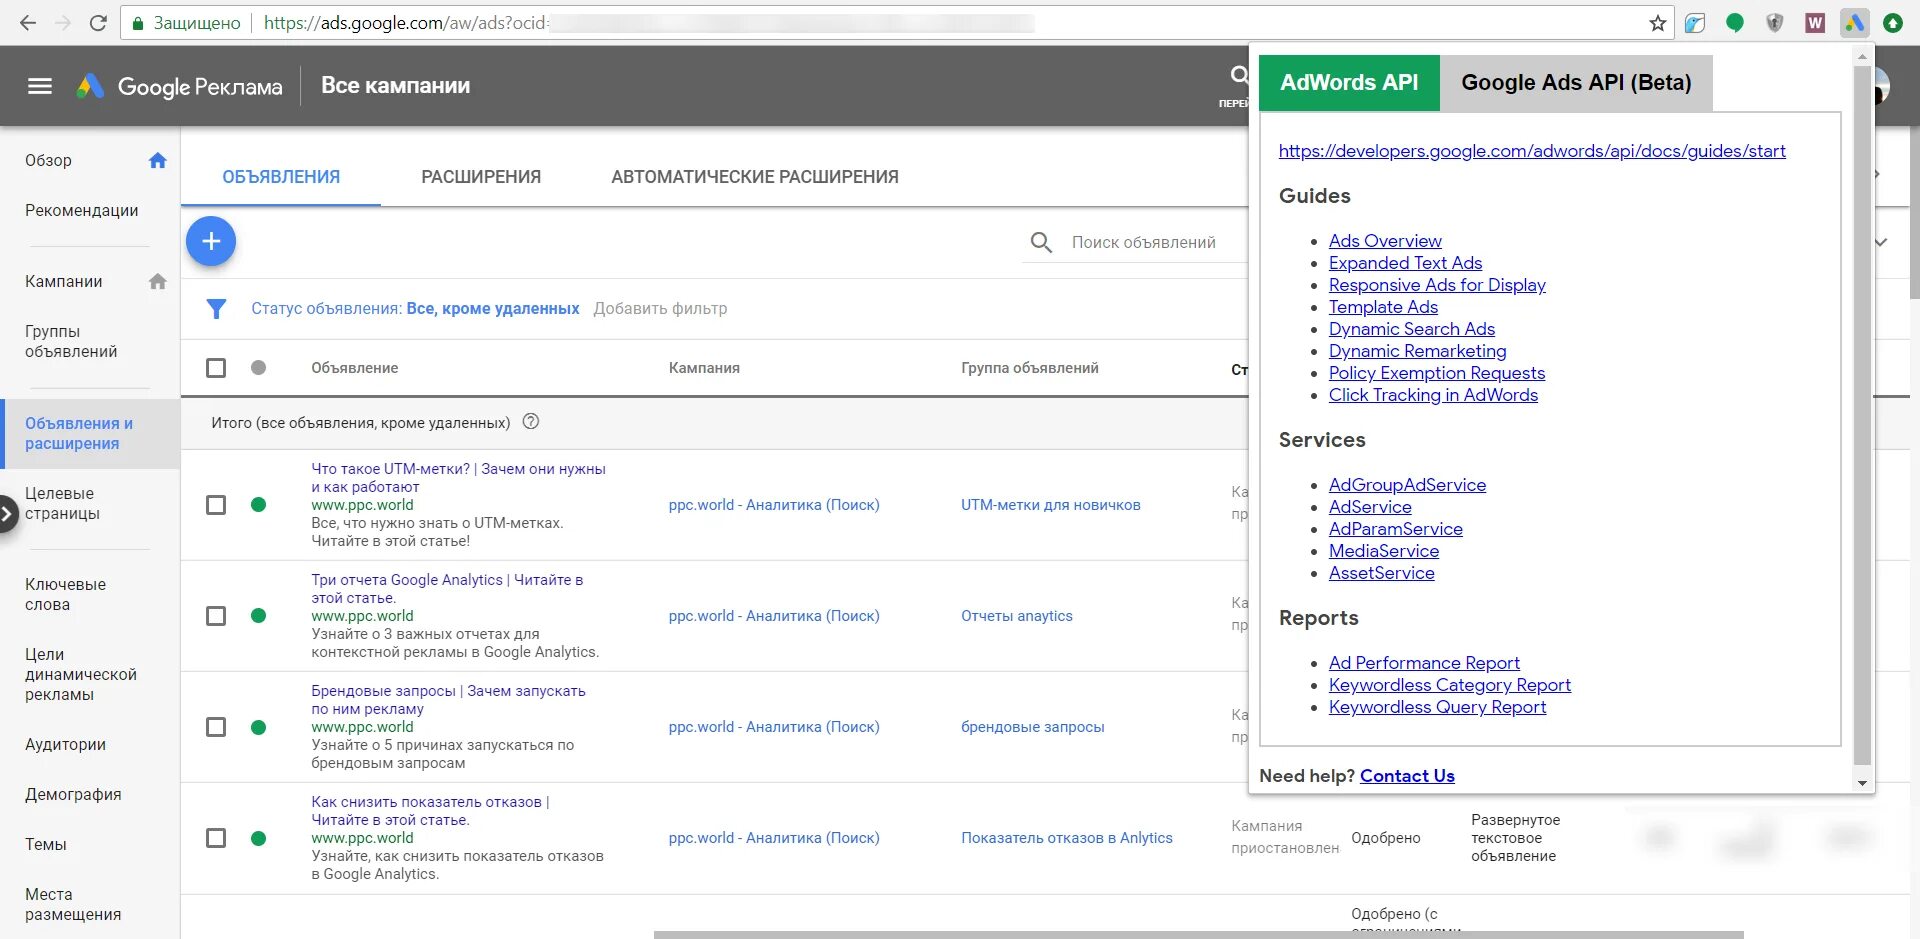This screenshot has width=1920, height=939.
Task: Tick the select-all ads header checkbox
Action: (216, 368)
